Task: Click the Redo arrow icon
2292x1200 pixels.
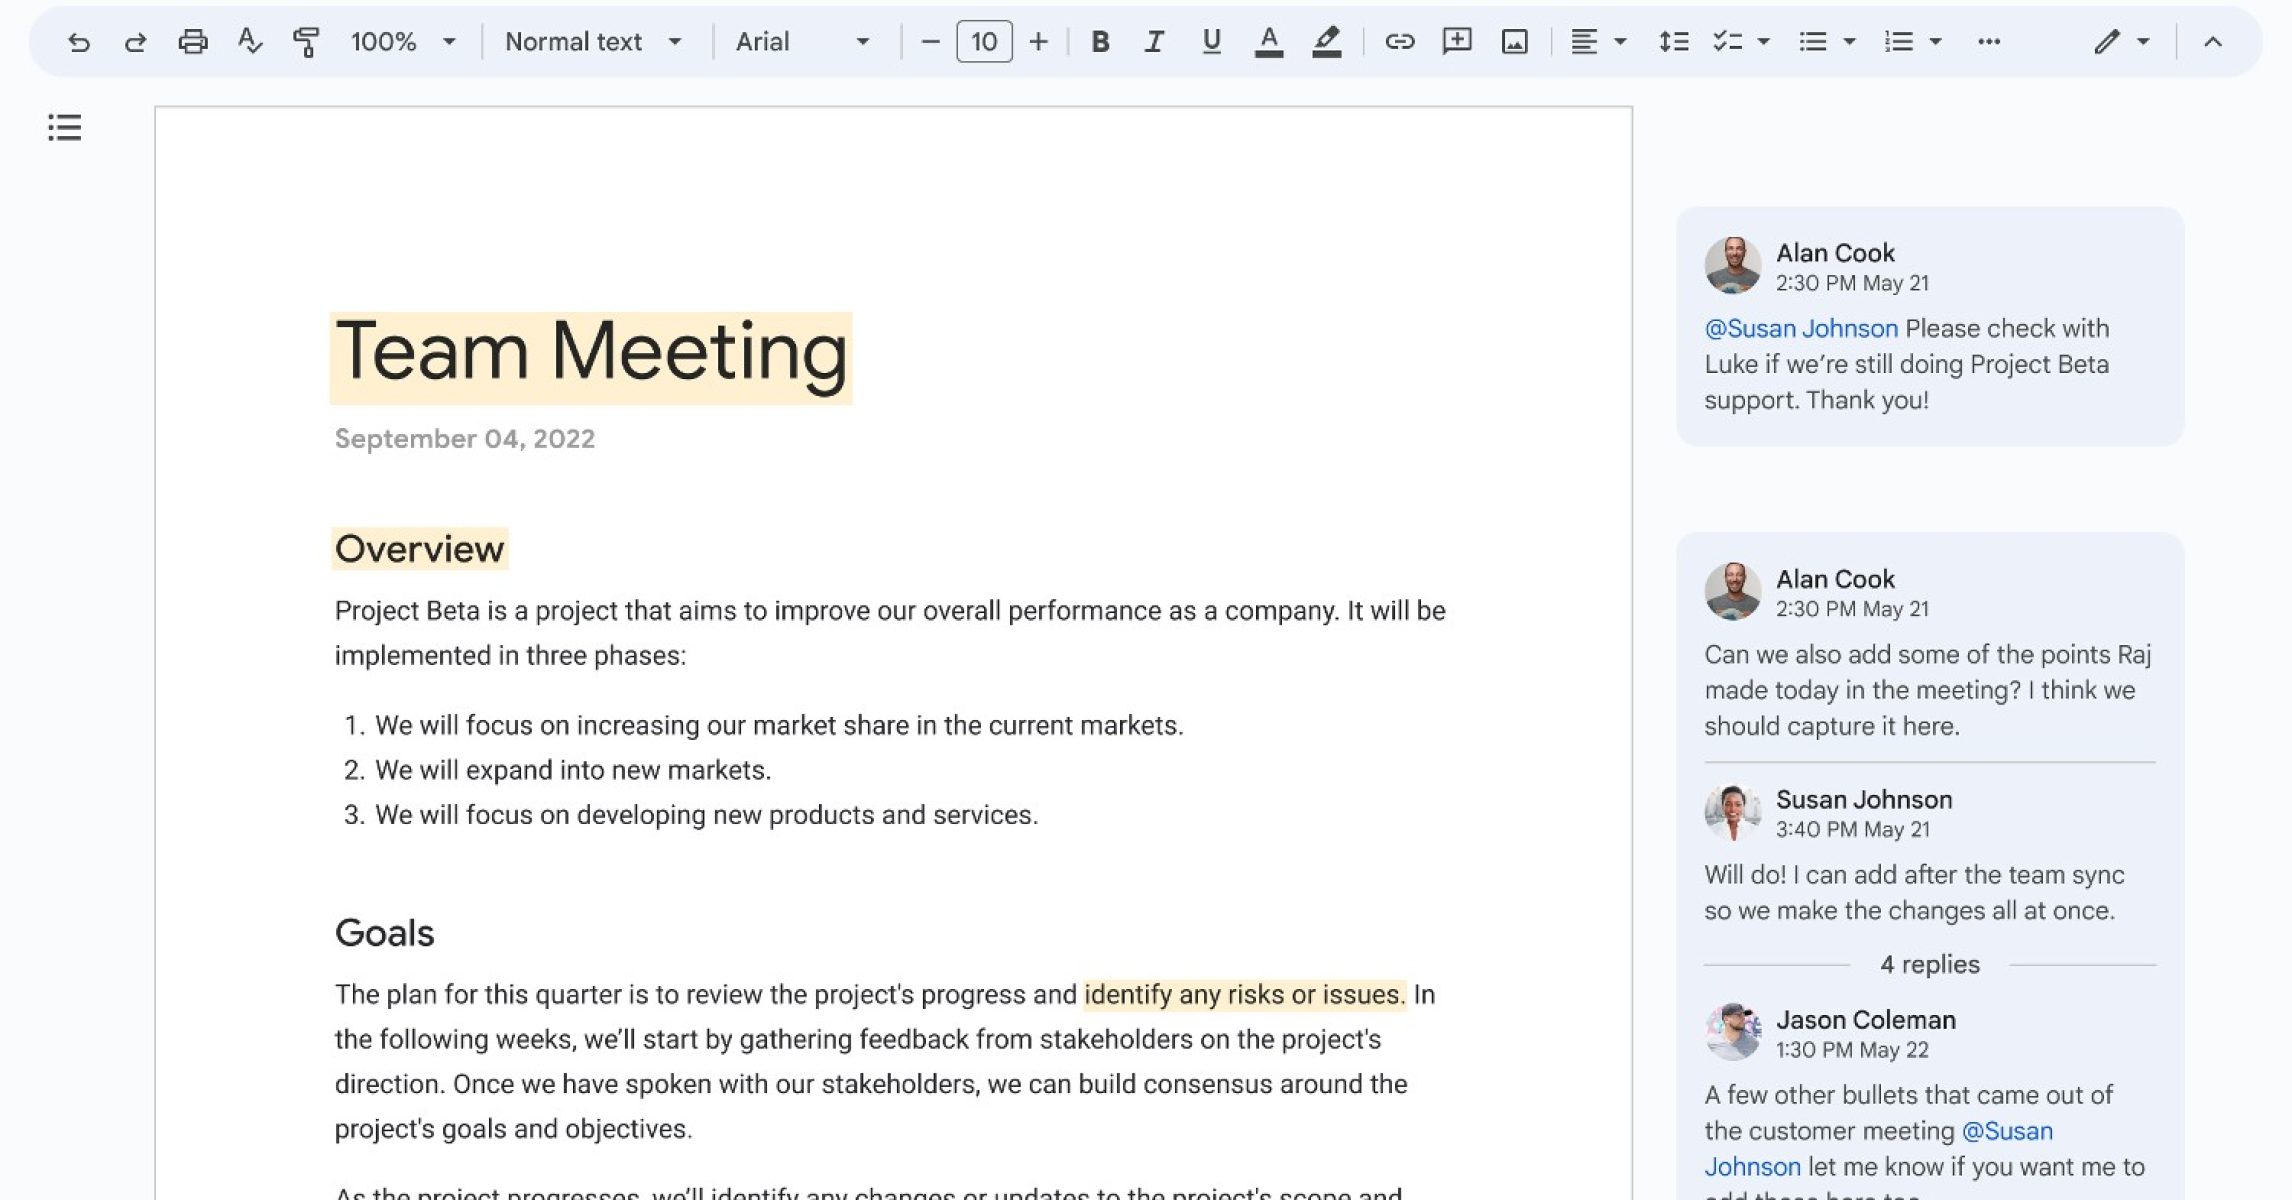Action: click(135, 42)
